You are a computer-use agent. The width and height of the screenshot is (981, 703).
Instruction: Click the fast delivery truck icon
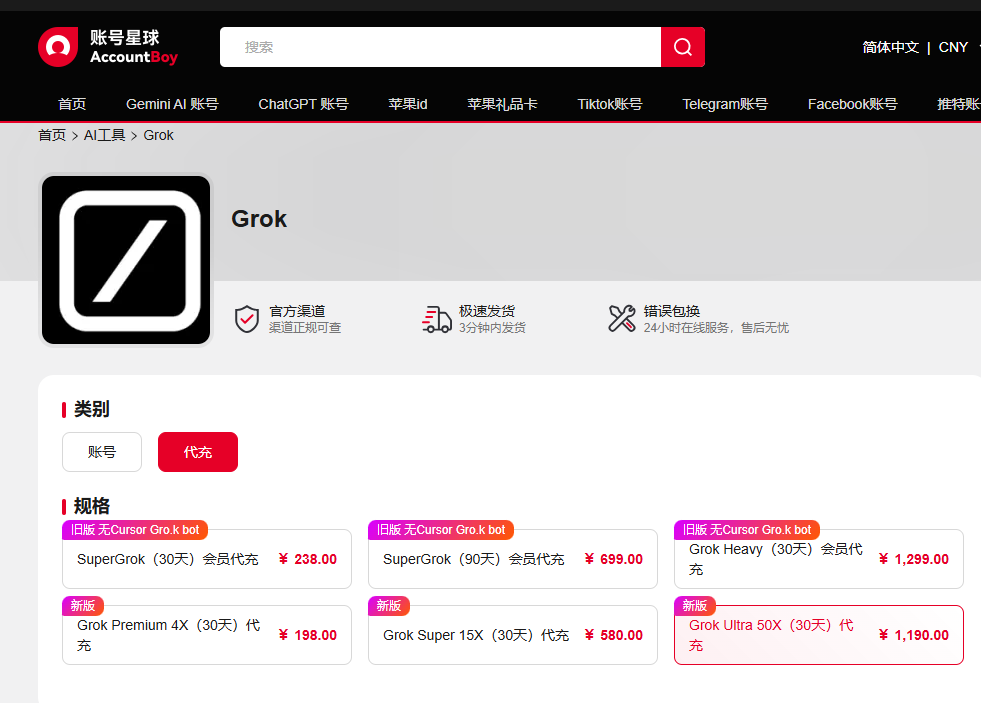pyautogui.click(x=437, y=319)
